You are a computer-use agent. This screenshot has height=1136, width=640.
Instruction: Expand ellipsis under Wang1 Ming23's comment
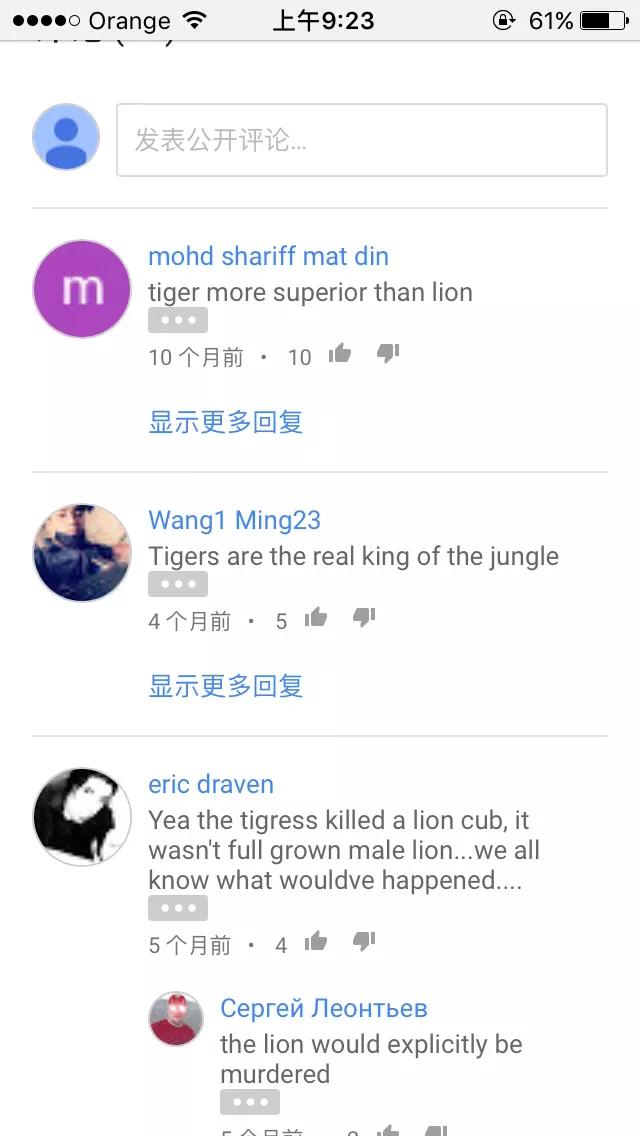178,584
